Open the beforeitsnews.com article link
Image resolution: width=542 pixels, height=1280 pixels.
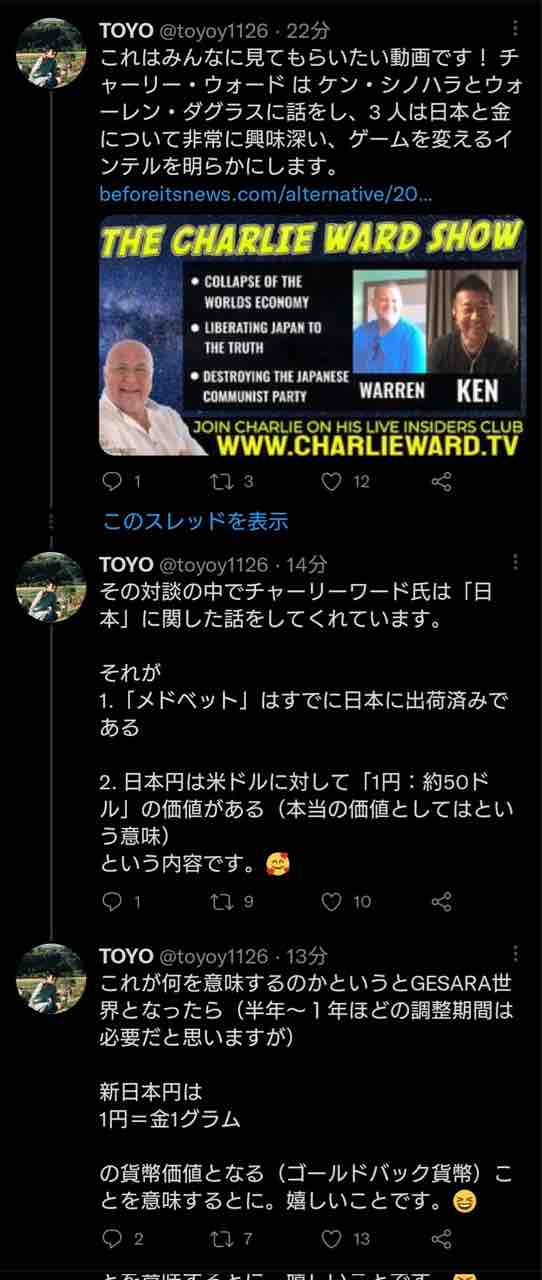point(266,193)
